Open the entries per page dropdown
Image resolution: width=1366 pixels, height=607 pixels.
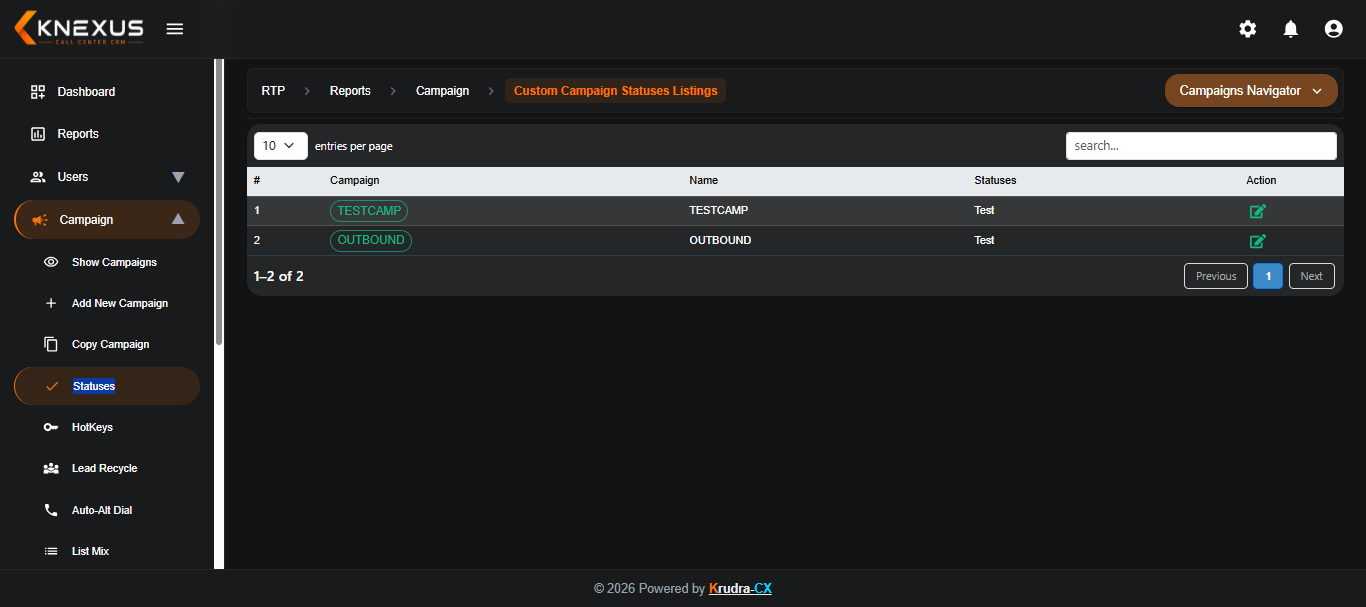(281, 146)
